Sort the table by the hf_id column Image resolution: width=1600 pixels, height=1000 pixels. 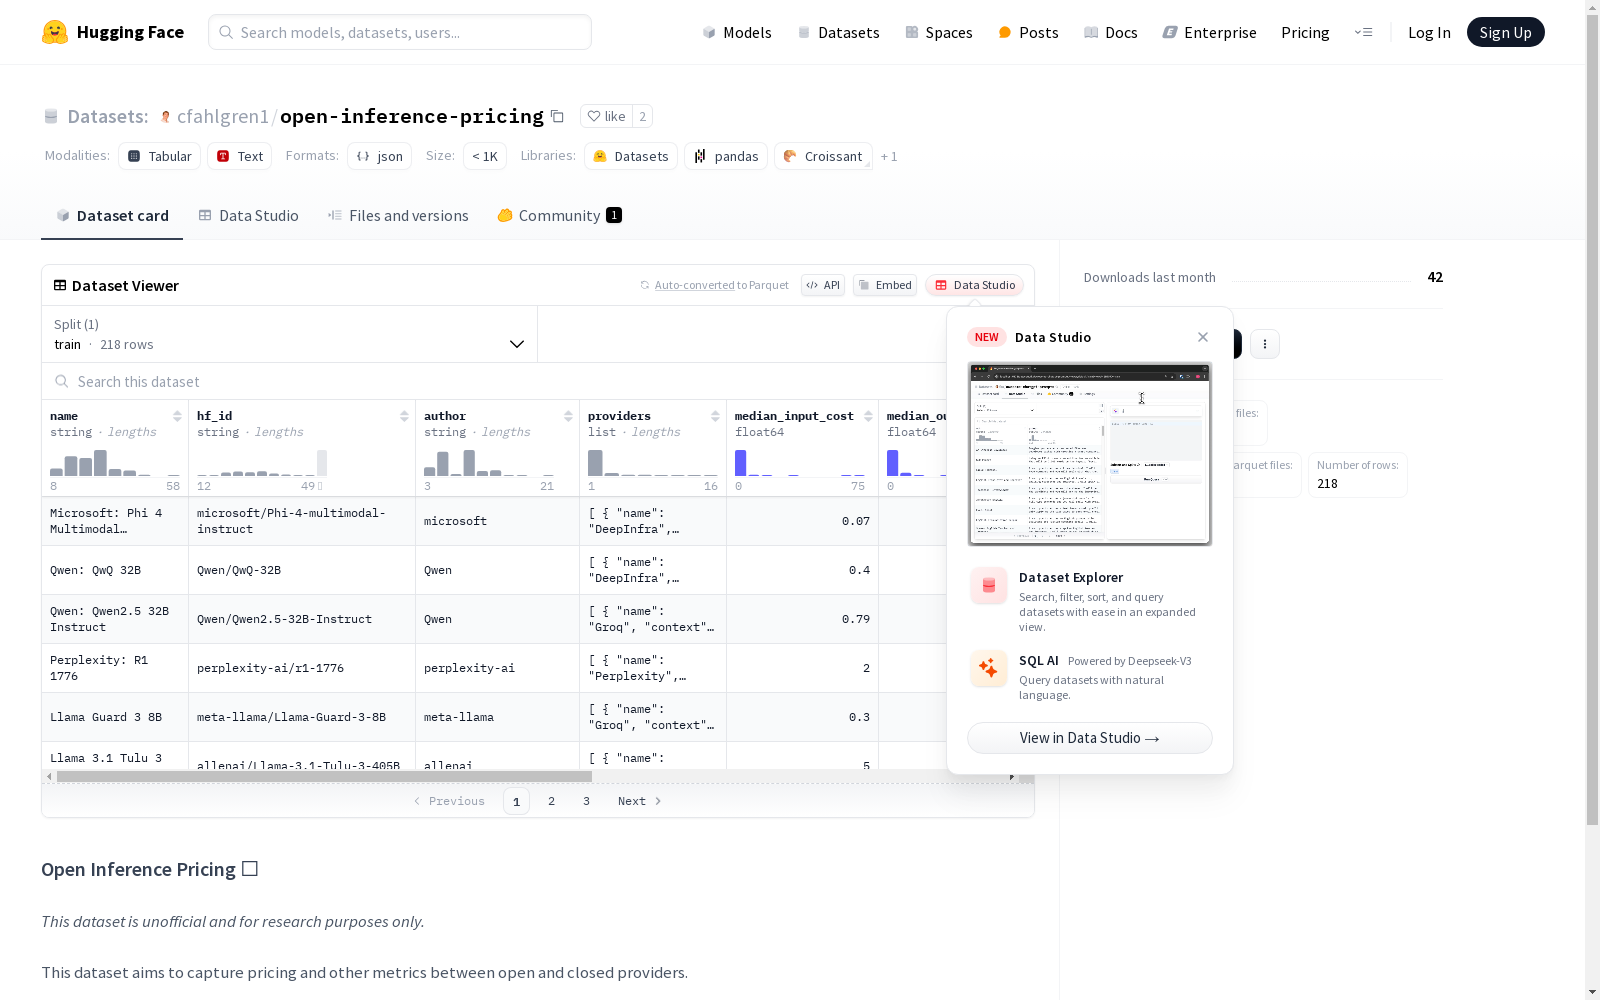[404, 416]
